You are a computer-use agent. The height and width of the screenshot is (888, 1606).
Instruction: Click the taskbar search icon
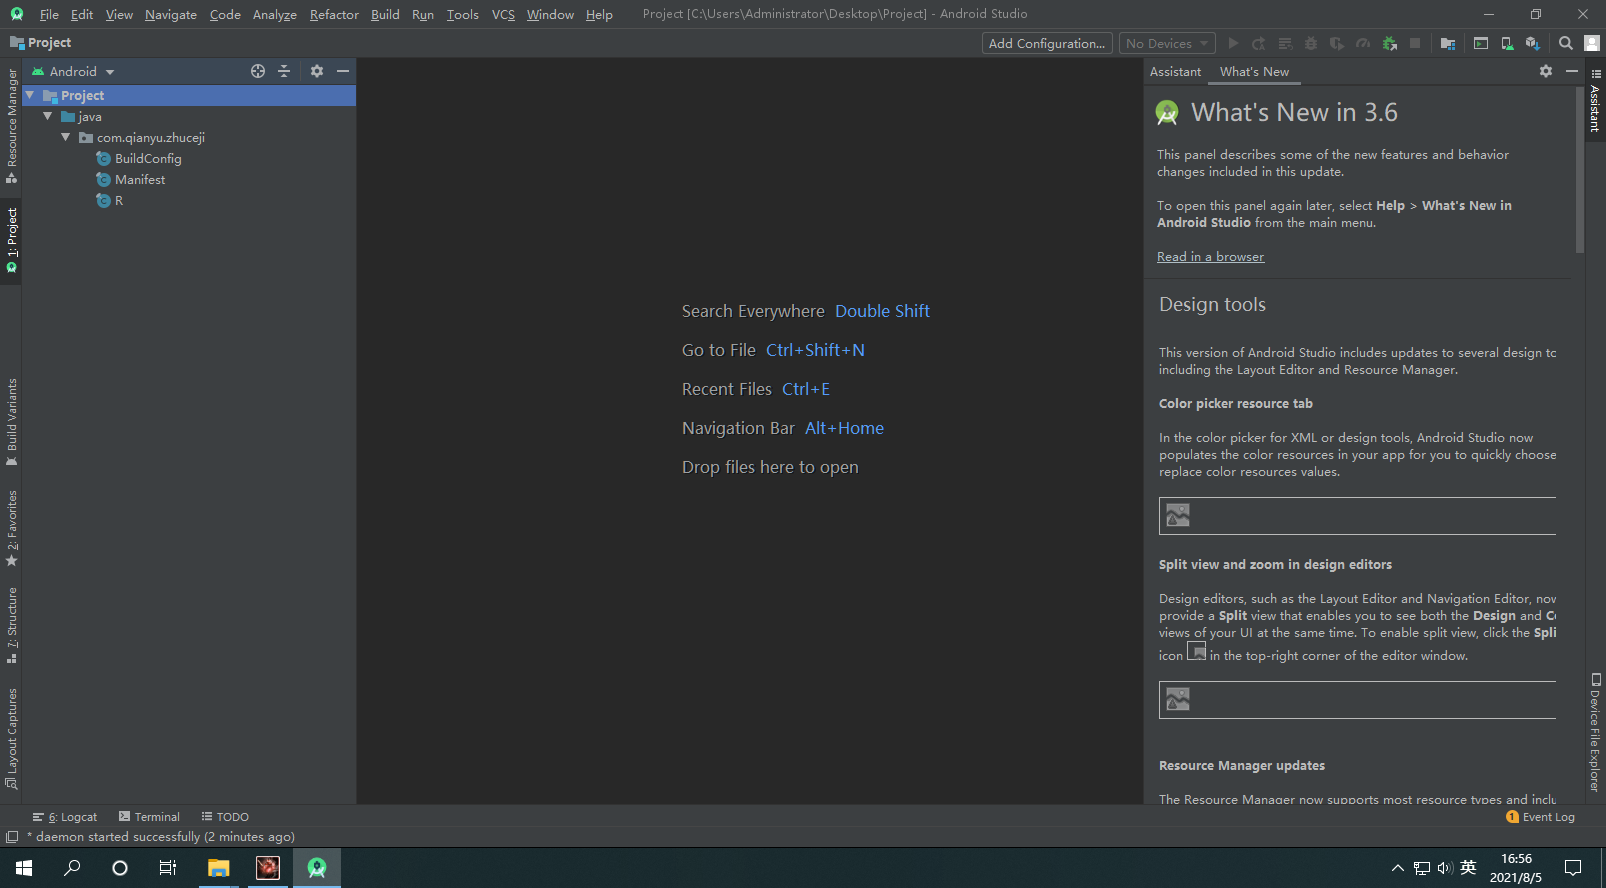pyautogui.click(x=72, y=868)
